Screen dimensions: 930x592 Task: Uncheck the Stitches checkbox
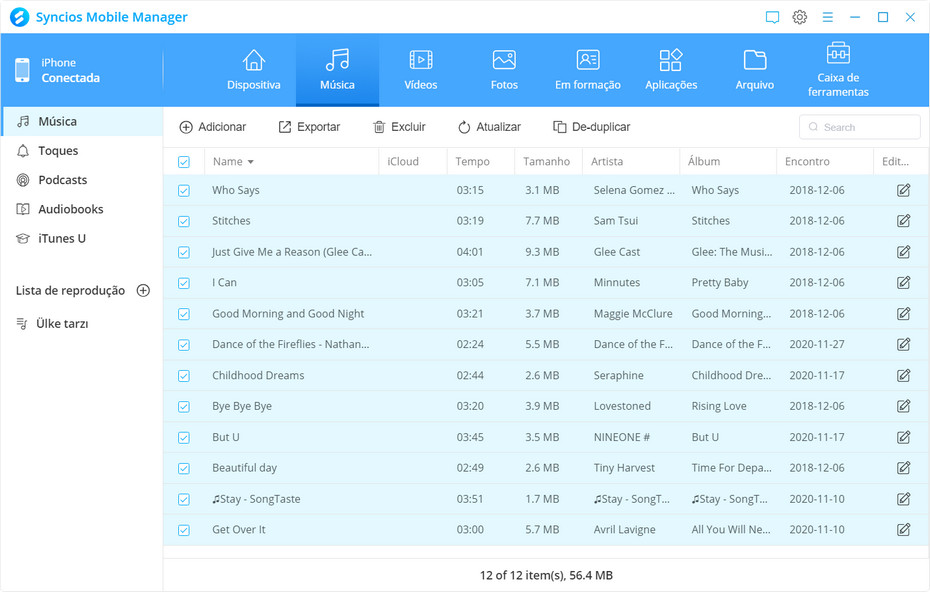(184, 221)
